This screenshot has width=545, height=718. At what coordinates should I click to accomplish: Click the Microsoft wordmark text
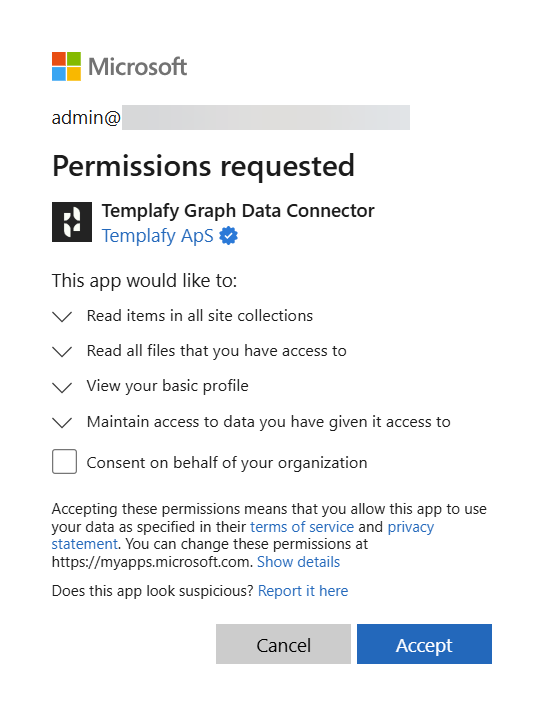(137, 67)
